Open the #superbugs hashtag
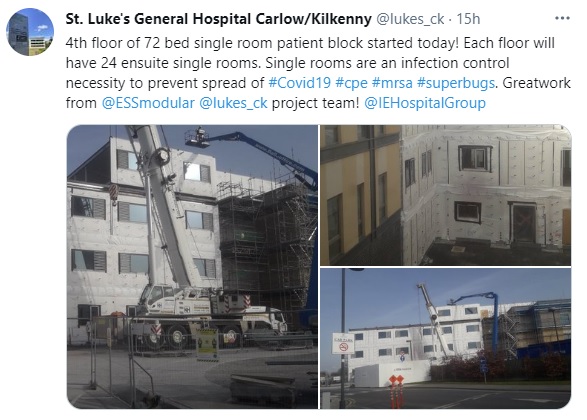The image size is (587, 420). coord(456,83)
